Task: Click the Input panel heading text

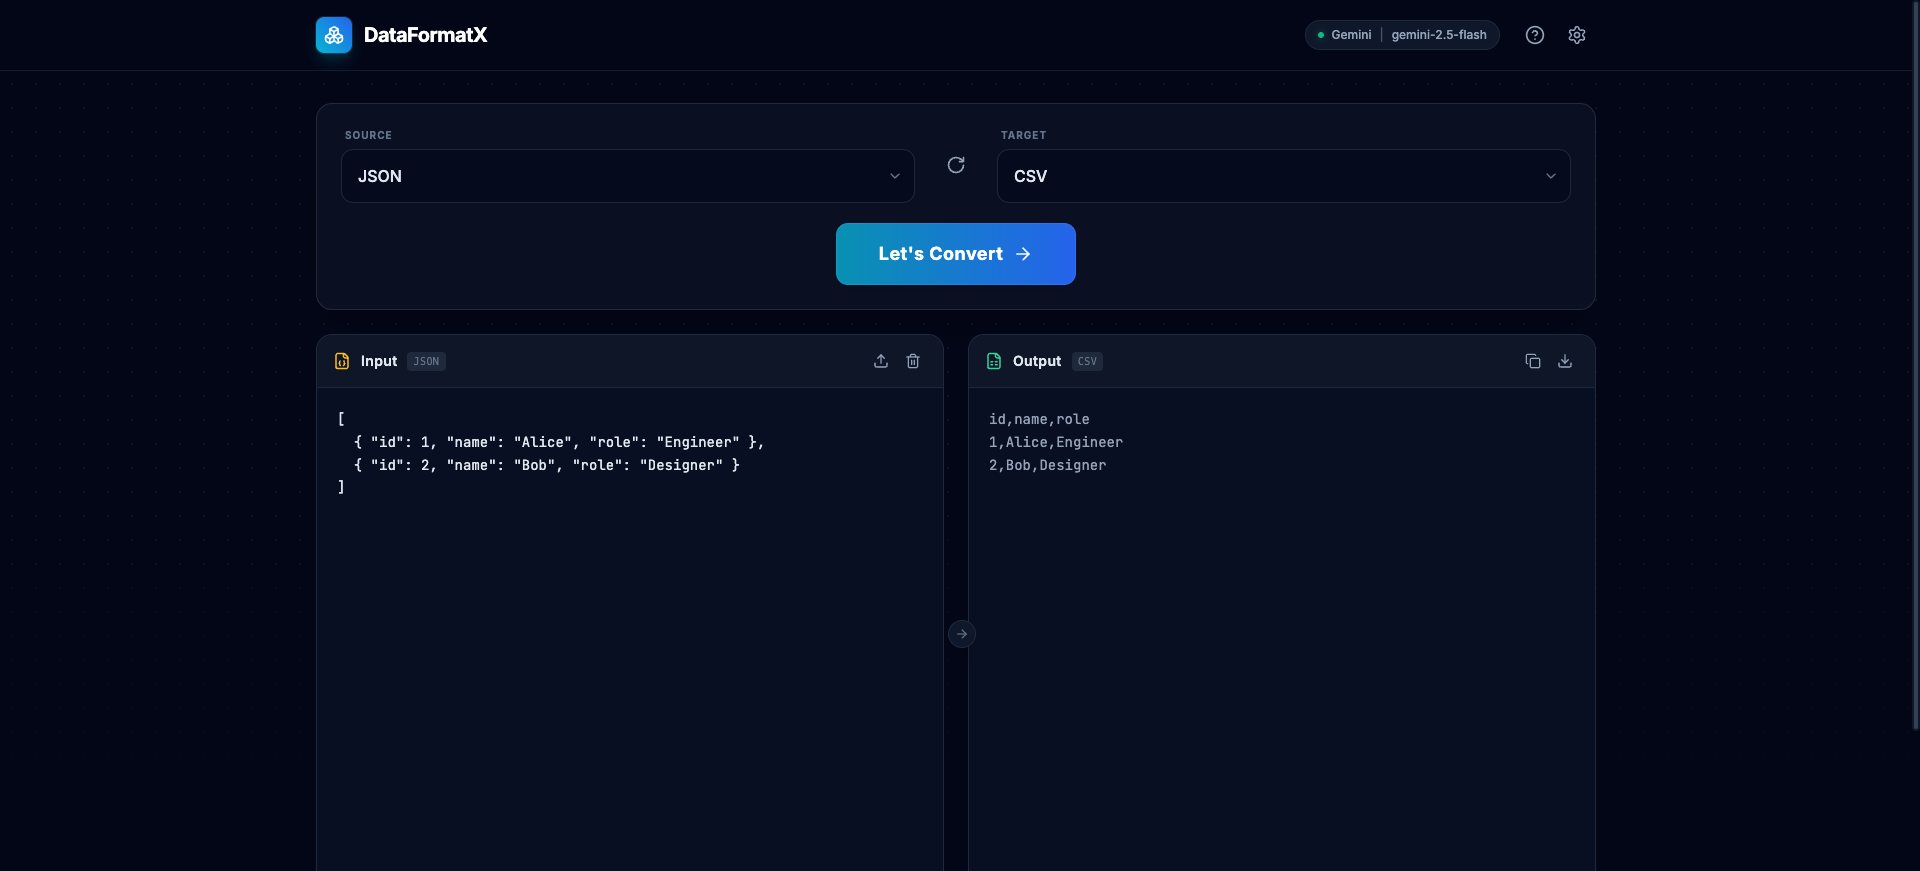Action: click(x=379, y=361)
